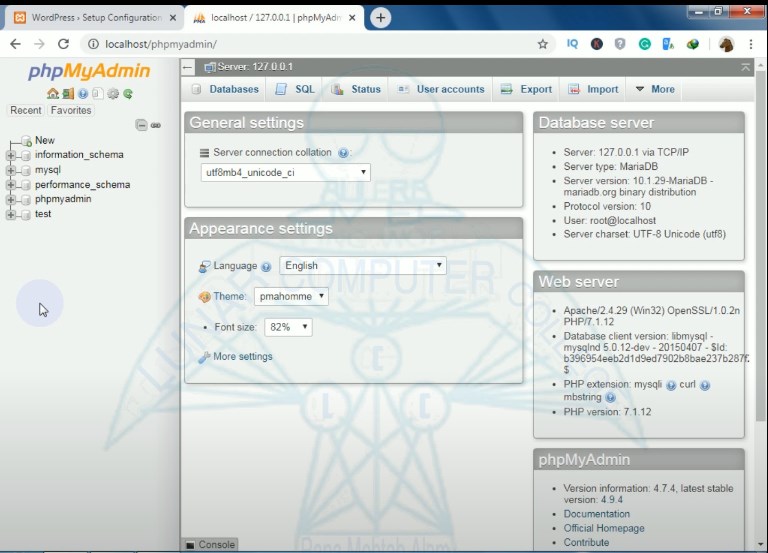Expand the phpmyadmin database node
This screenshot has width=768, height=553.
point(11,200)
